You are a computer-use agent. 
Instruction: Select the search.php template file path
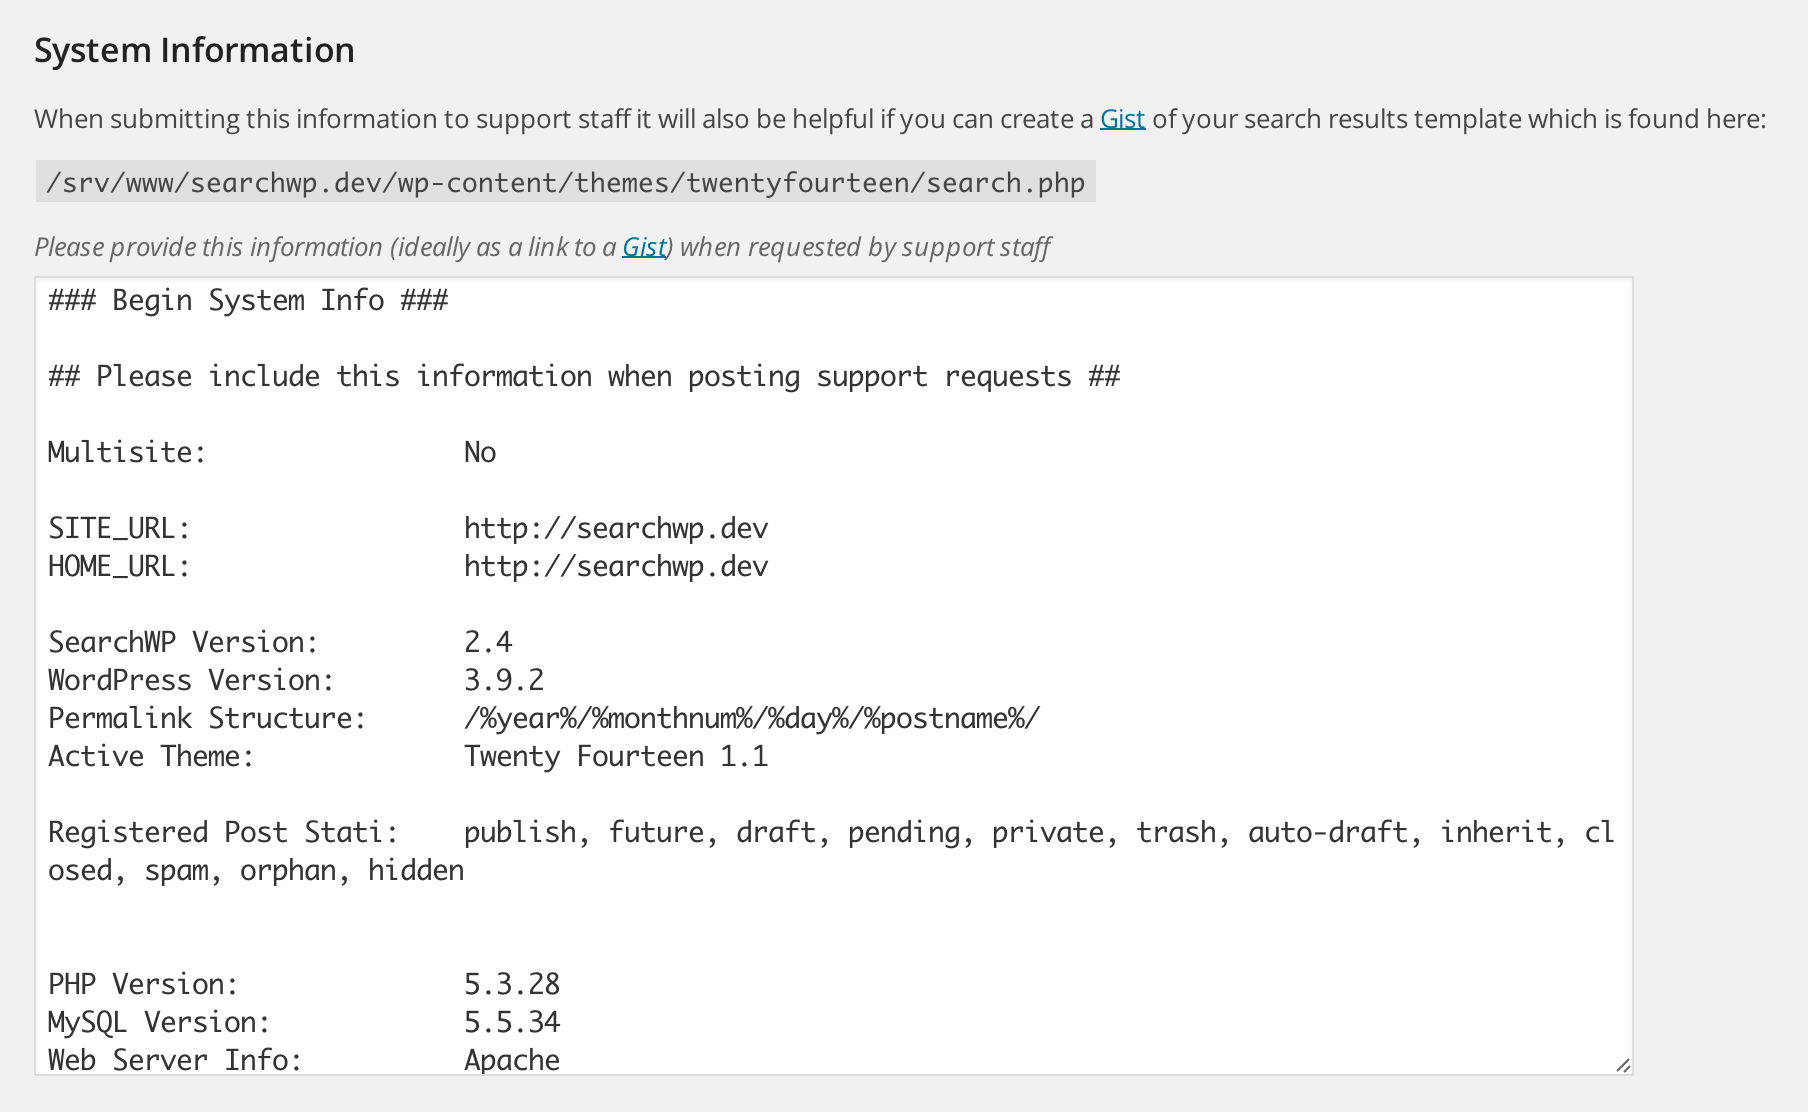tap(567, 182)
